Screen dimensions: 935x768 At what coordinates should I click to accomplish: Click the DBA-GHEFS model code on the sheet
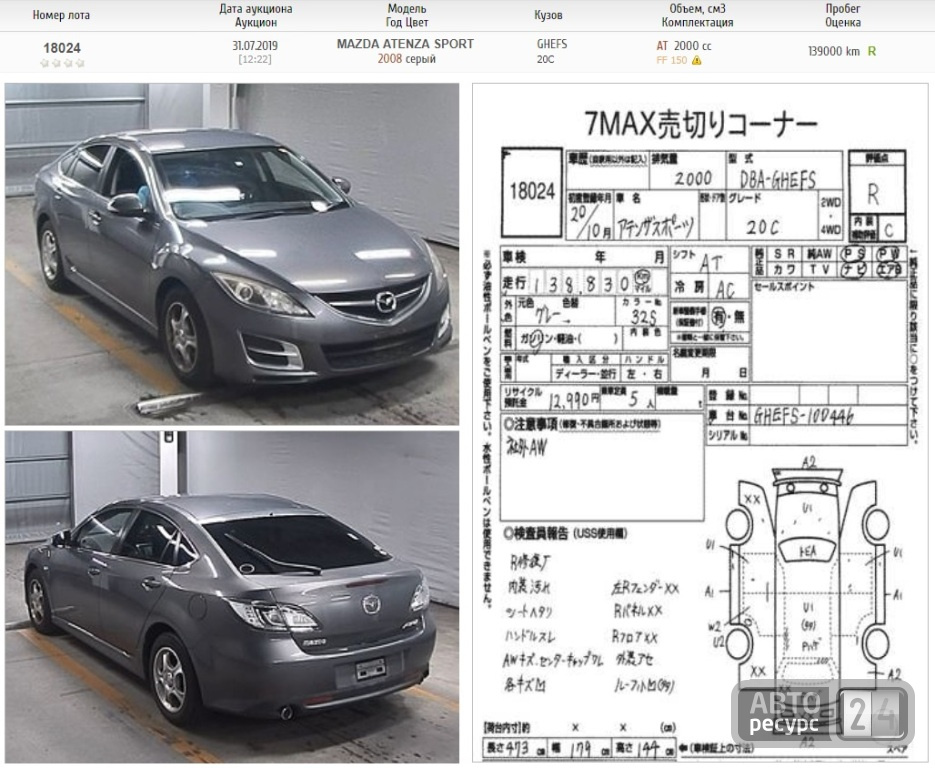point(778,179)
